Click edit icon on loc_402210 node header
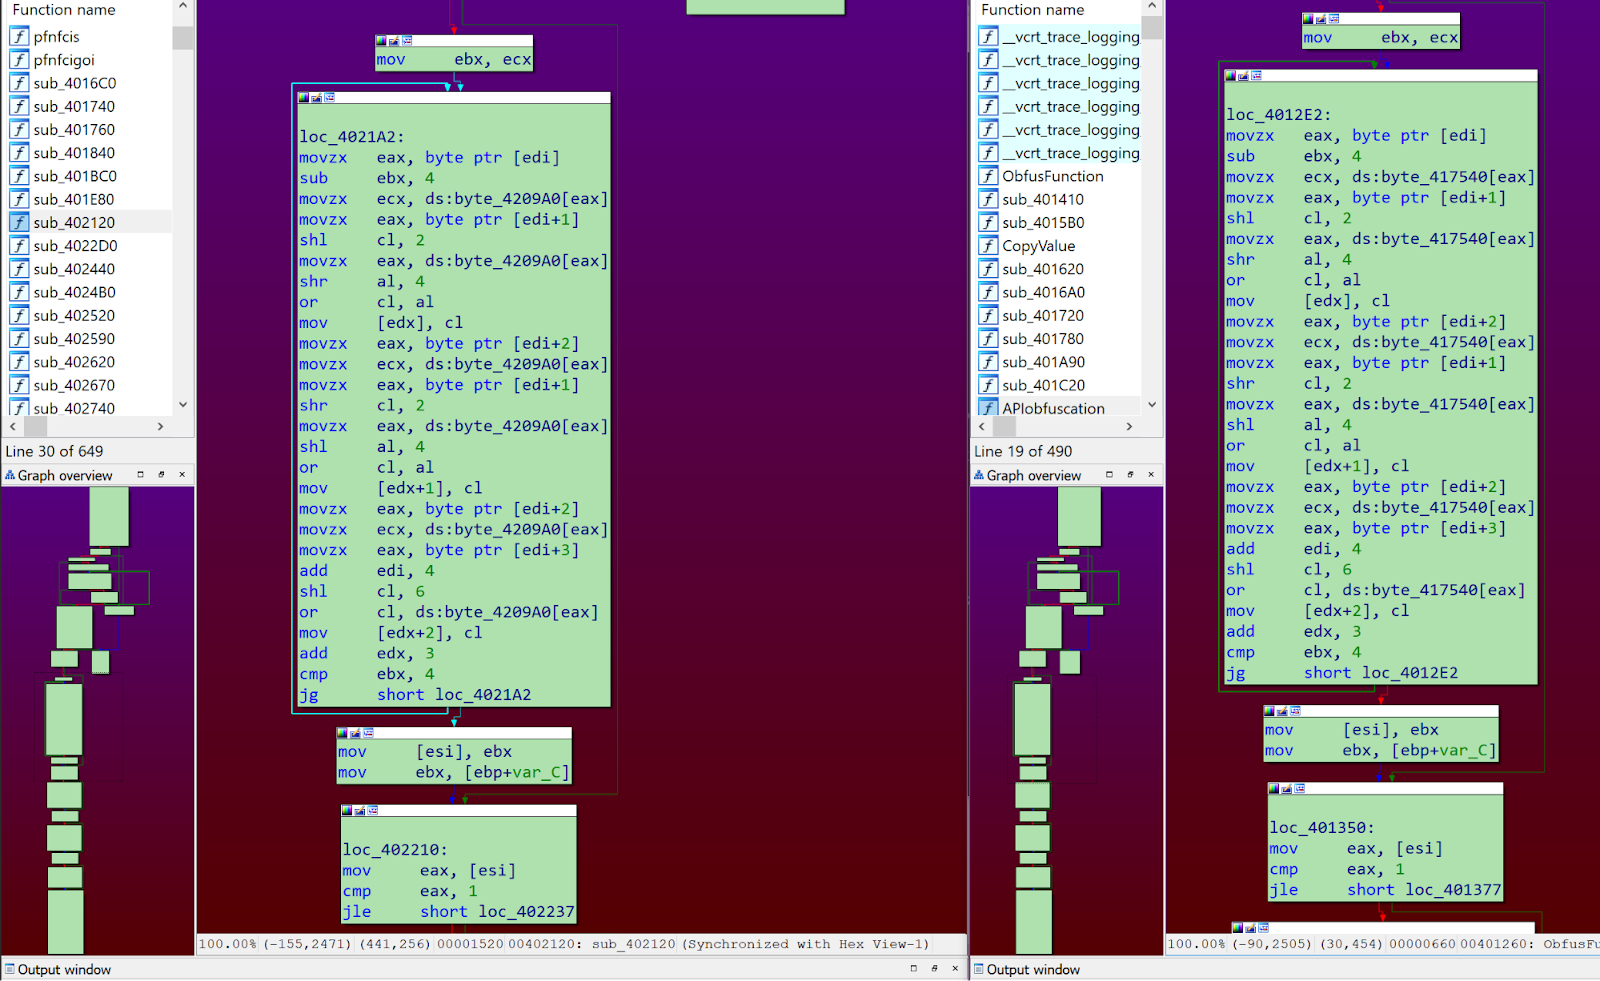This screenshot has height=981, width=1600. click(x=360, y=811)
